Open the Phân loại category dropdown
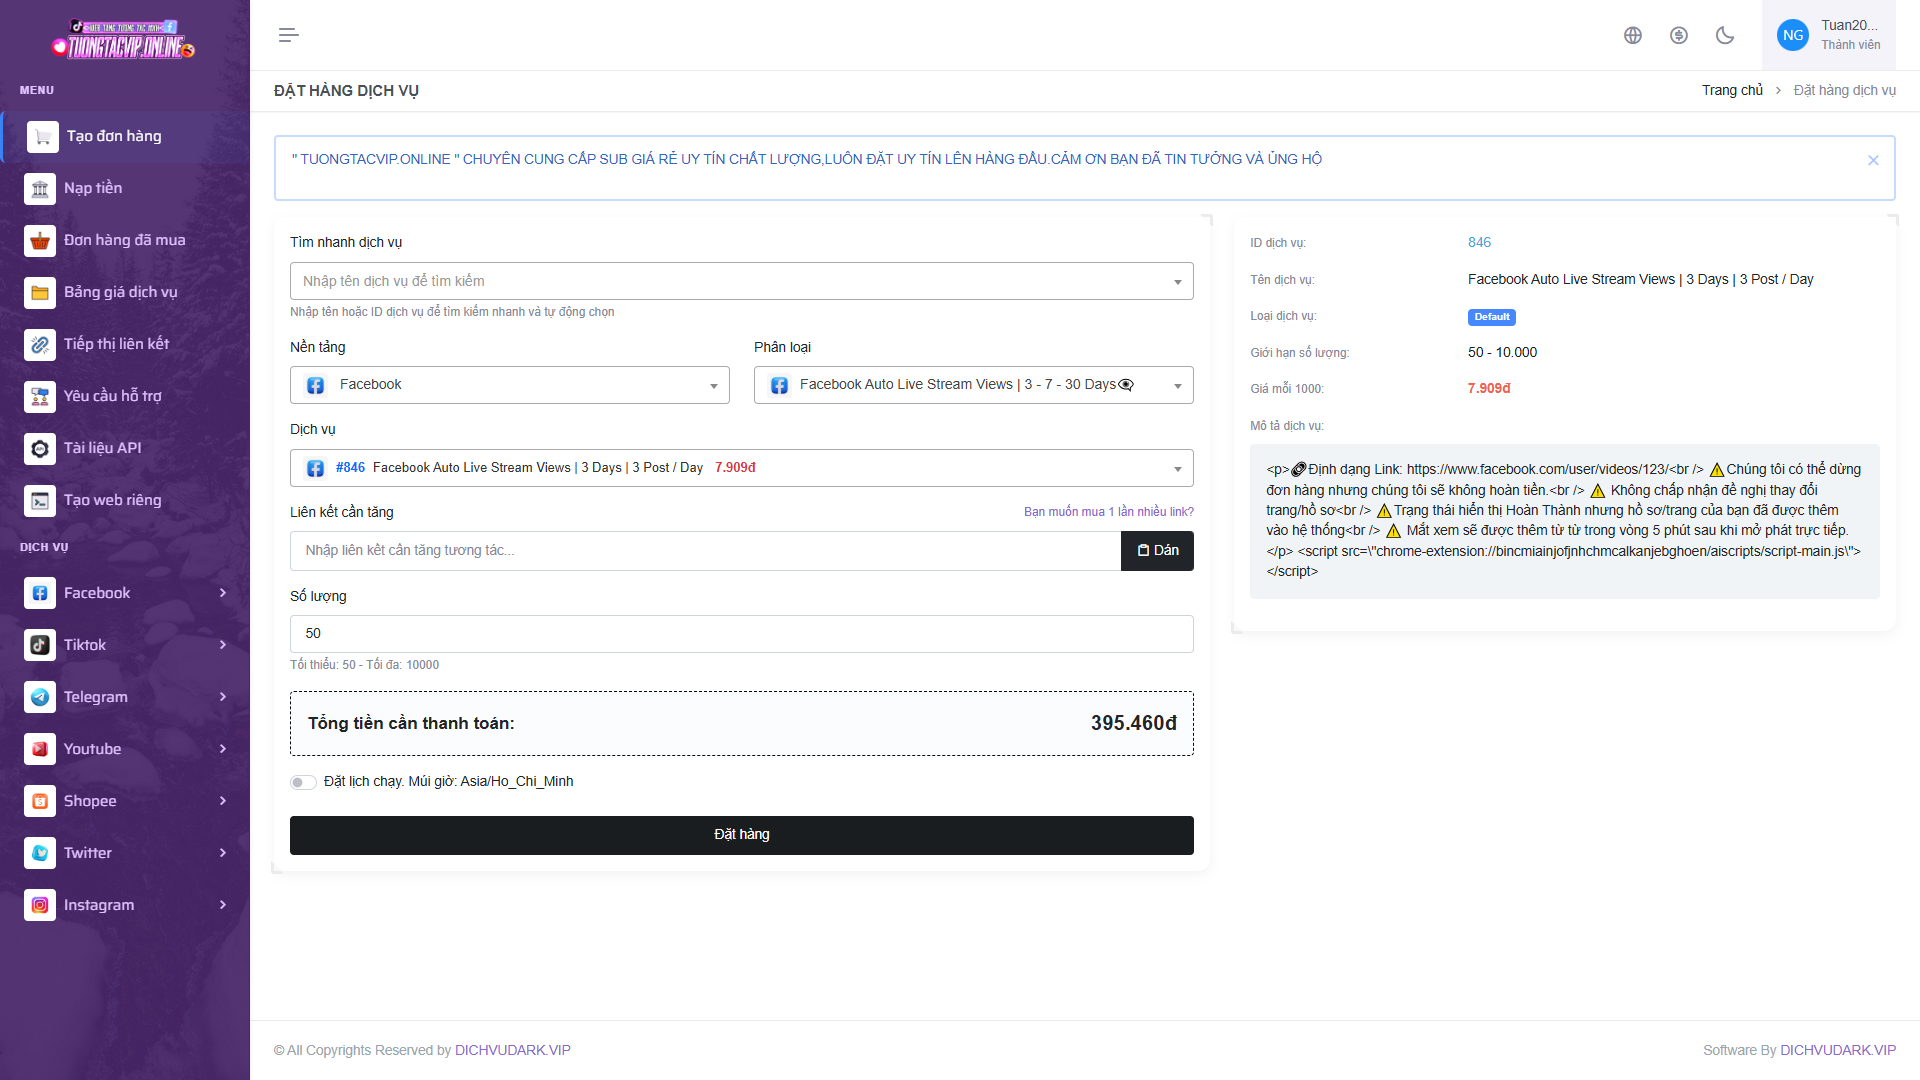1920x1080 pixels. coord(973,385)
